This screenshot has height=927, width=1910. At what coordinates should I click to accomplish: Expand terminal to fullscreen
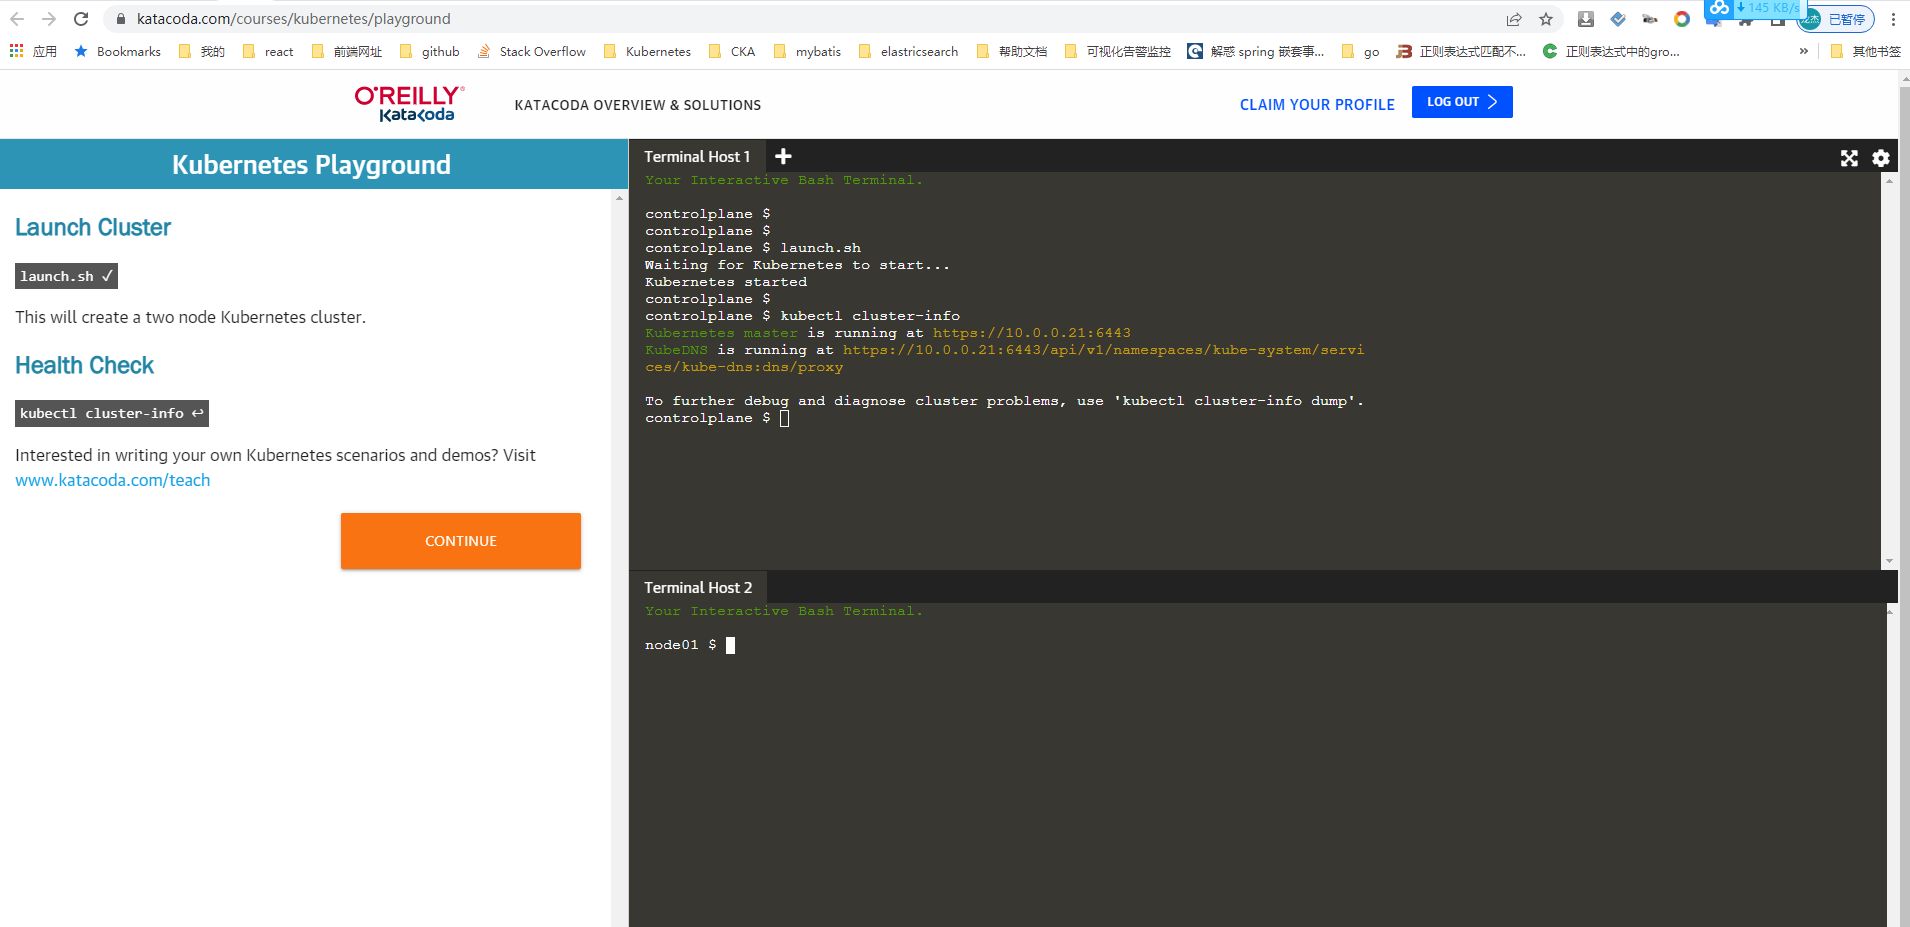point(1849,158)
